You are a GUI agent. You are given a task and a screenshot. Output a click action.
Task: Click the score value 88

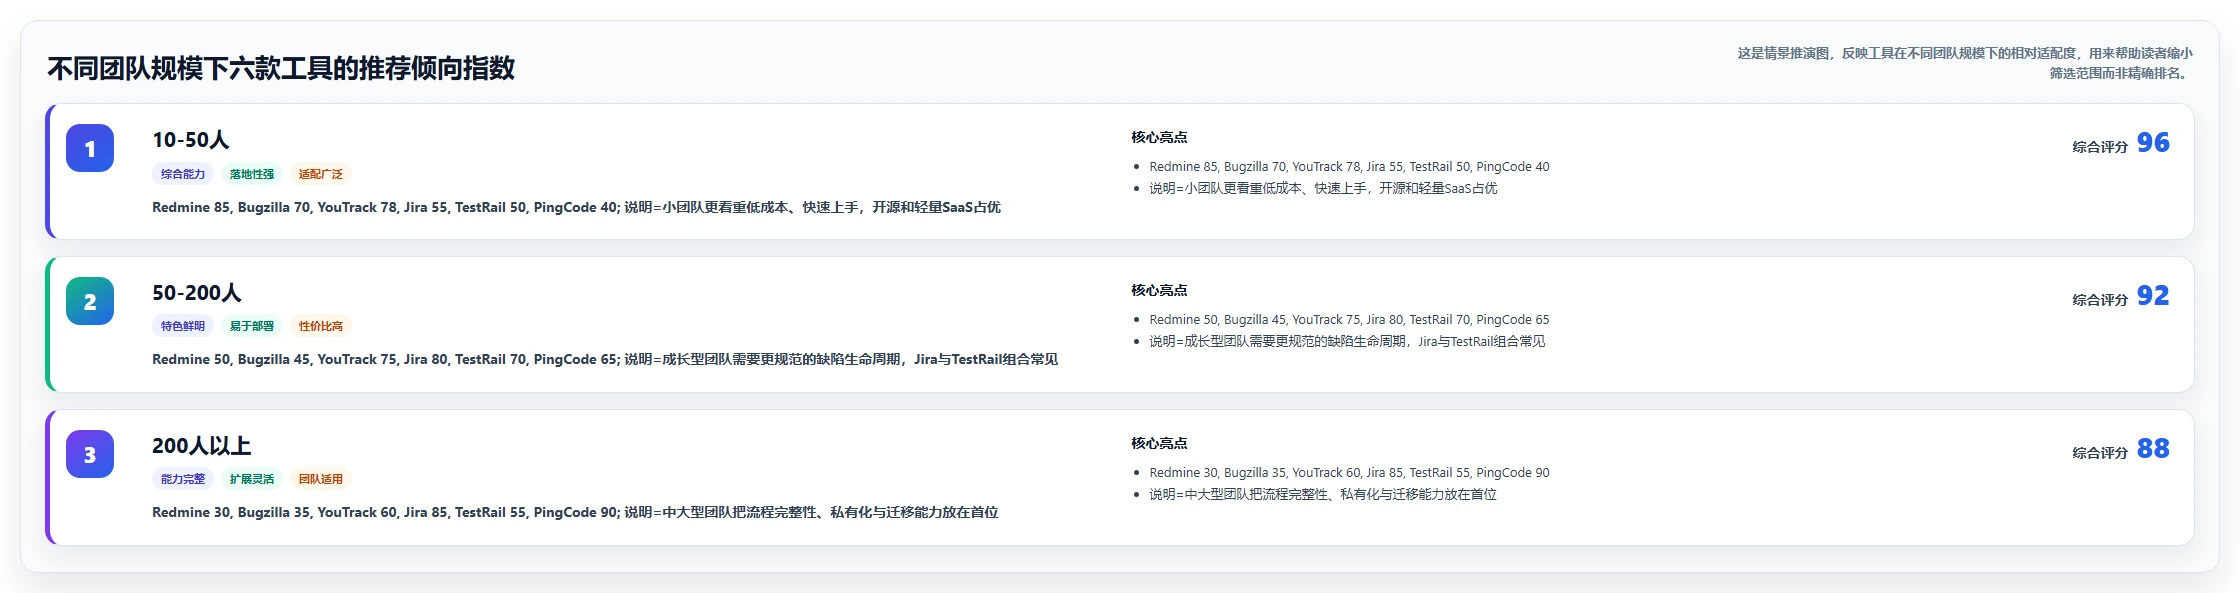click(2153, 449)
